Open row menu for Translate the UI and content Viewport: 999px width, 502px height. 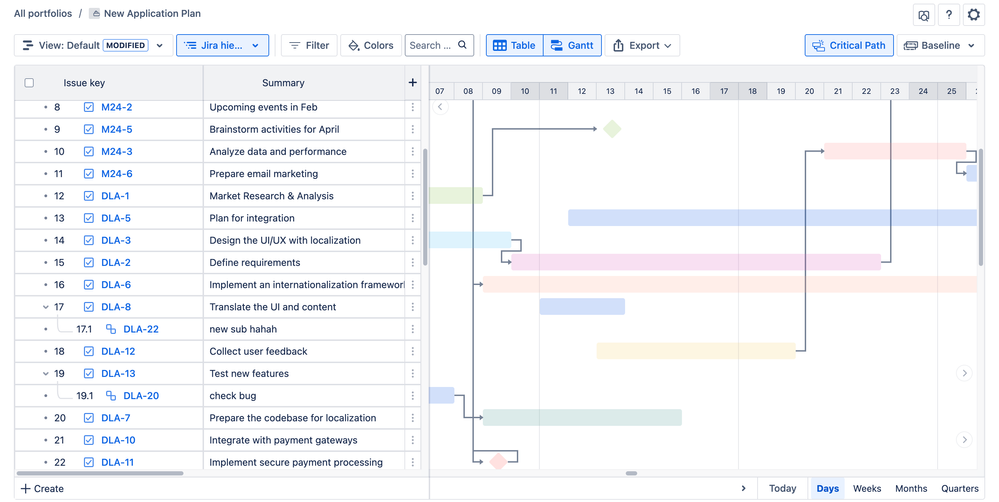(413, 306)
